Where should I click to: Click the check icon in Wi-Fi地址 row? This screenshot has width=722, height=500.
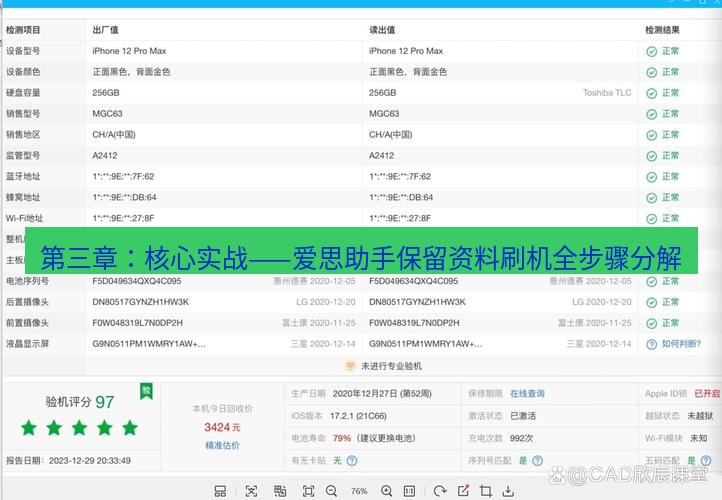[651, 219]
